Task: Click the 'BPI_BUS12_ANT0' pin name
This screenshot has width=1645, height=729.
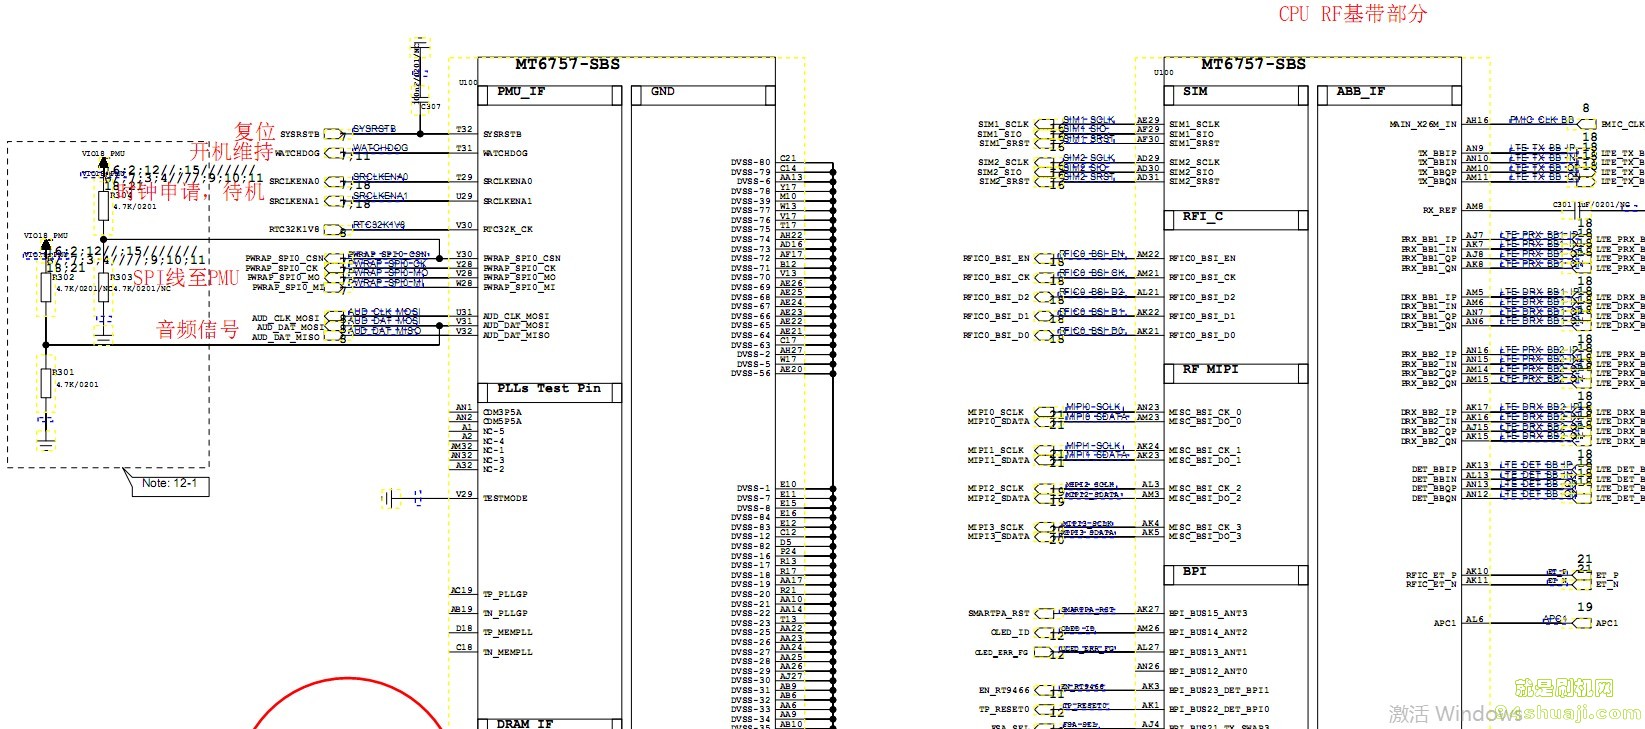Action: (x=1208, y=671)
